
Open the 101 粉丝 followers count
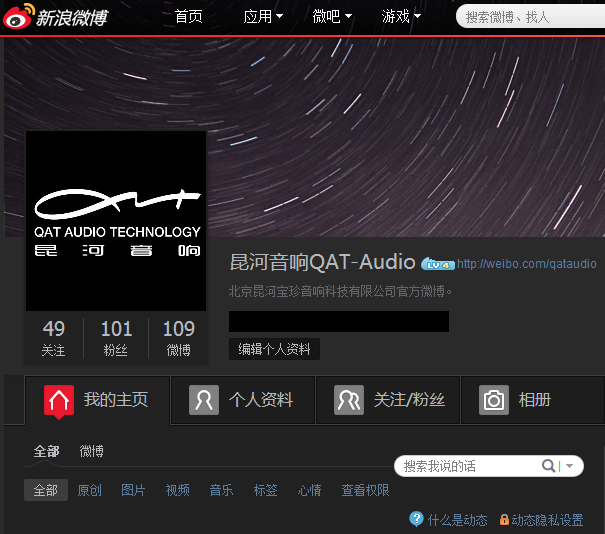click(x=116, y=338)
